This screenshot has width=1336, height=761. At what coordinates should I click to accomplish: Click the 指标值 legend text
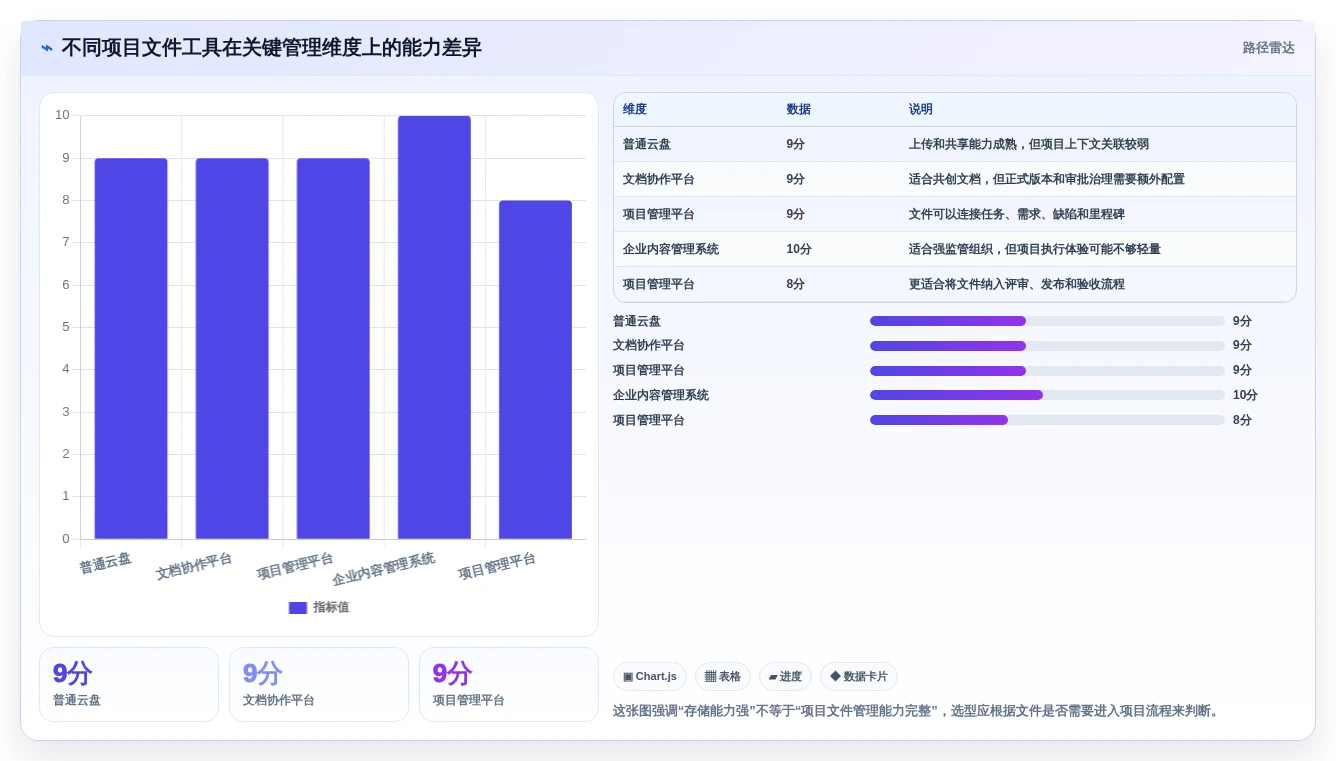331,608
